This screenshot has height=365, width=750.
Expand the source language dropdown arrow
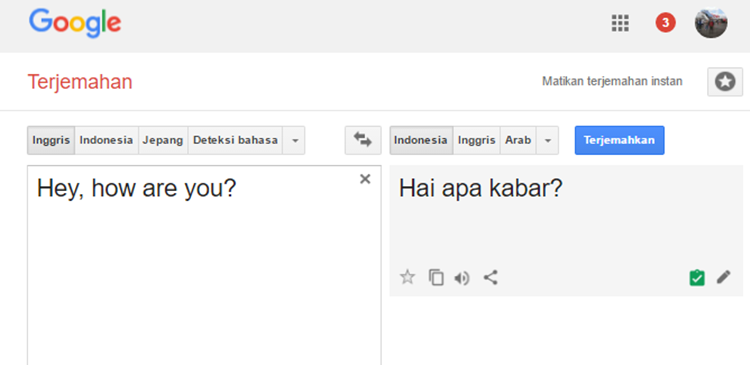[294, 140]
